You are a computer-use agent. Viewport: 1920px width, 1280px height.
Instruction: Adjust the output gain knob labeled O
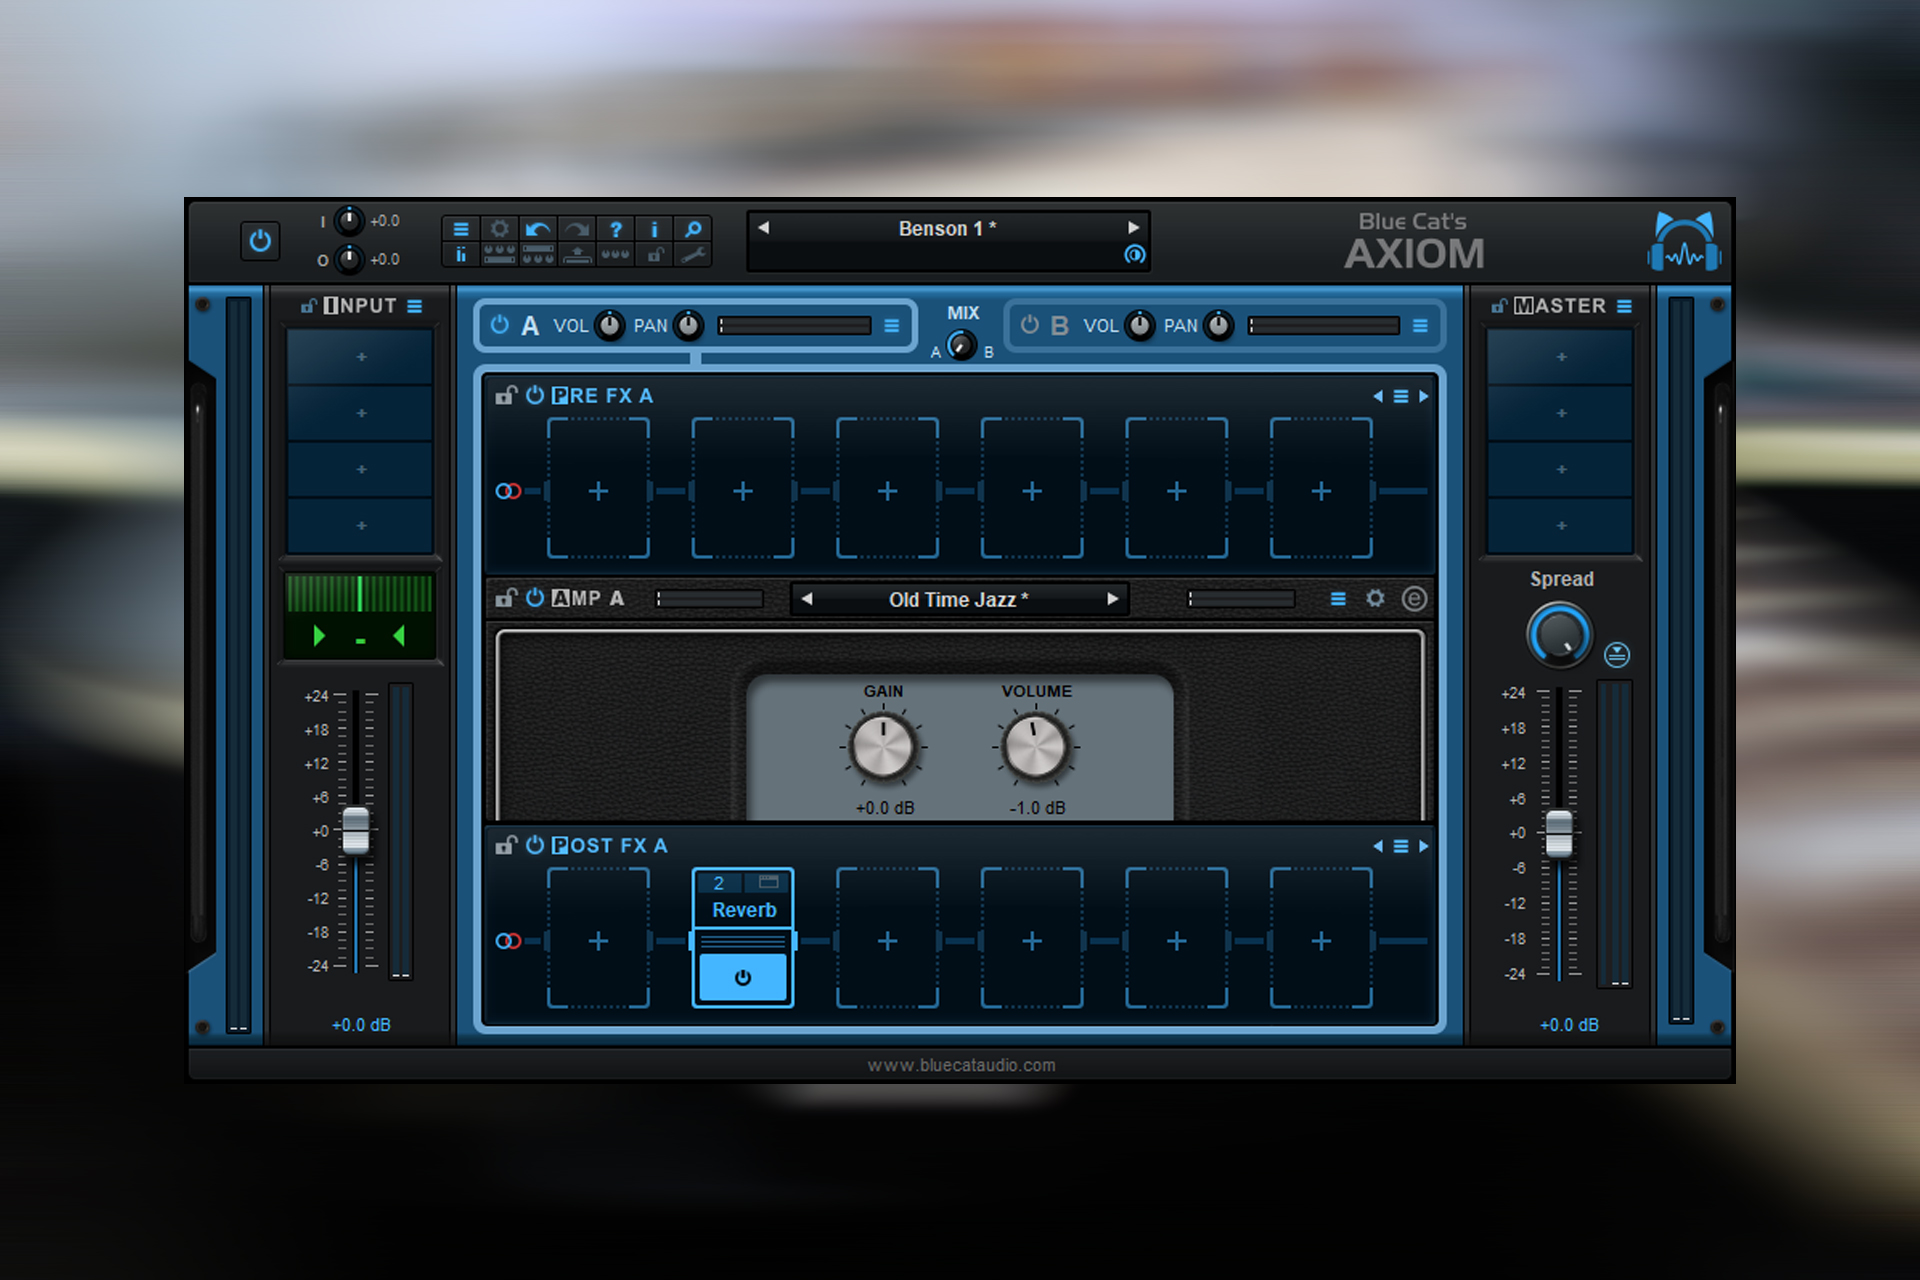(348, 259)
